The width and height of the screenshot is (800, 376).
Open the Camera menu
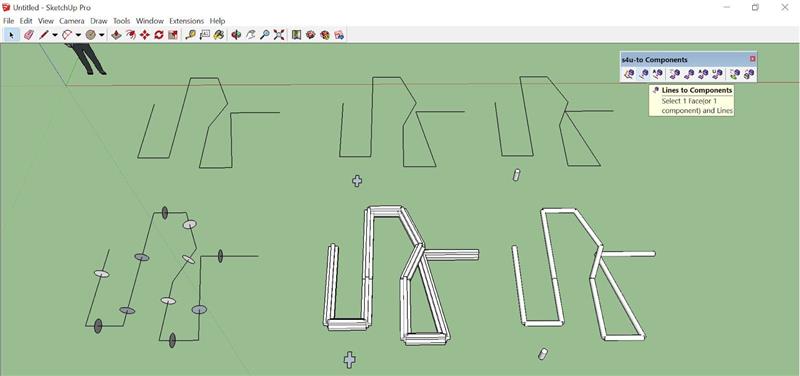(x=72, y=21)
